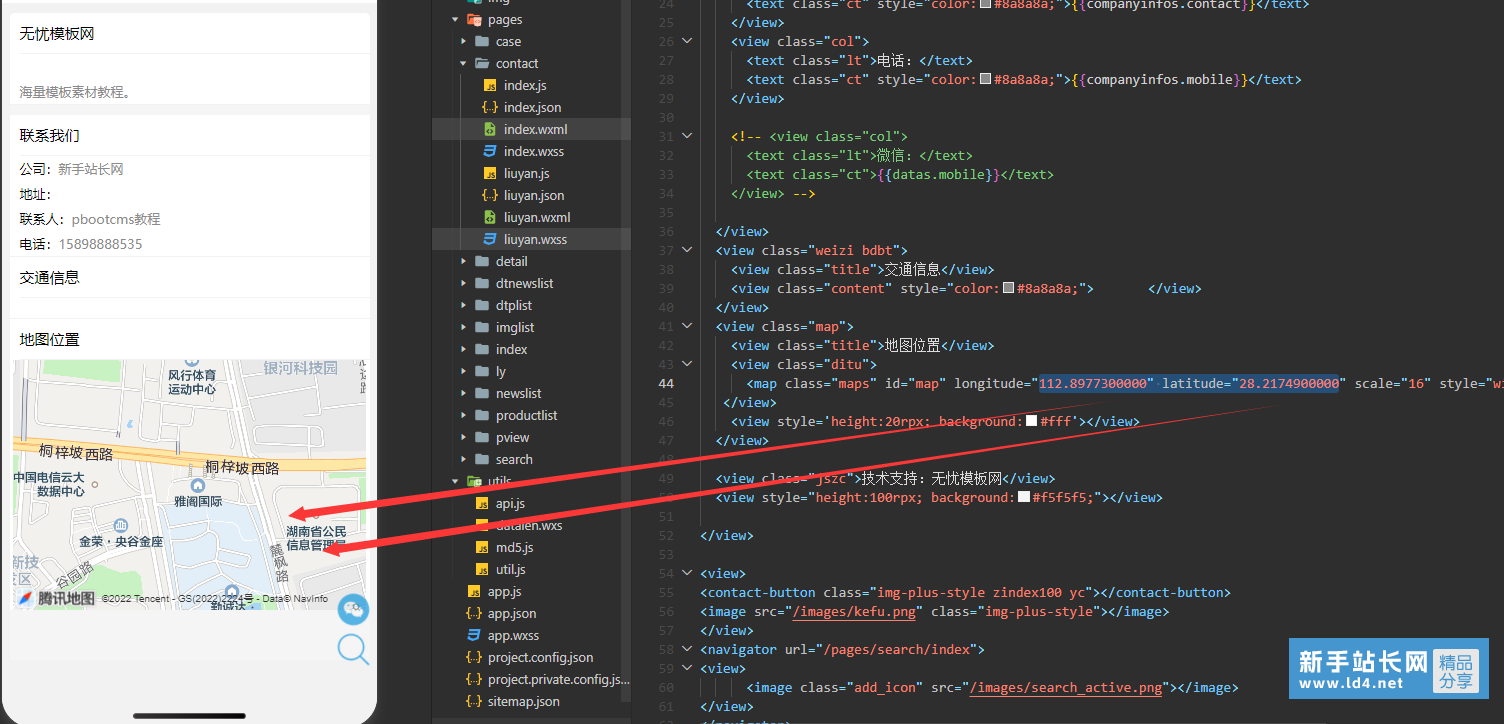The image size is (1504, 724).
Task: Fold the map view block at line 41
Action: [687, 326]
